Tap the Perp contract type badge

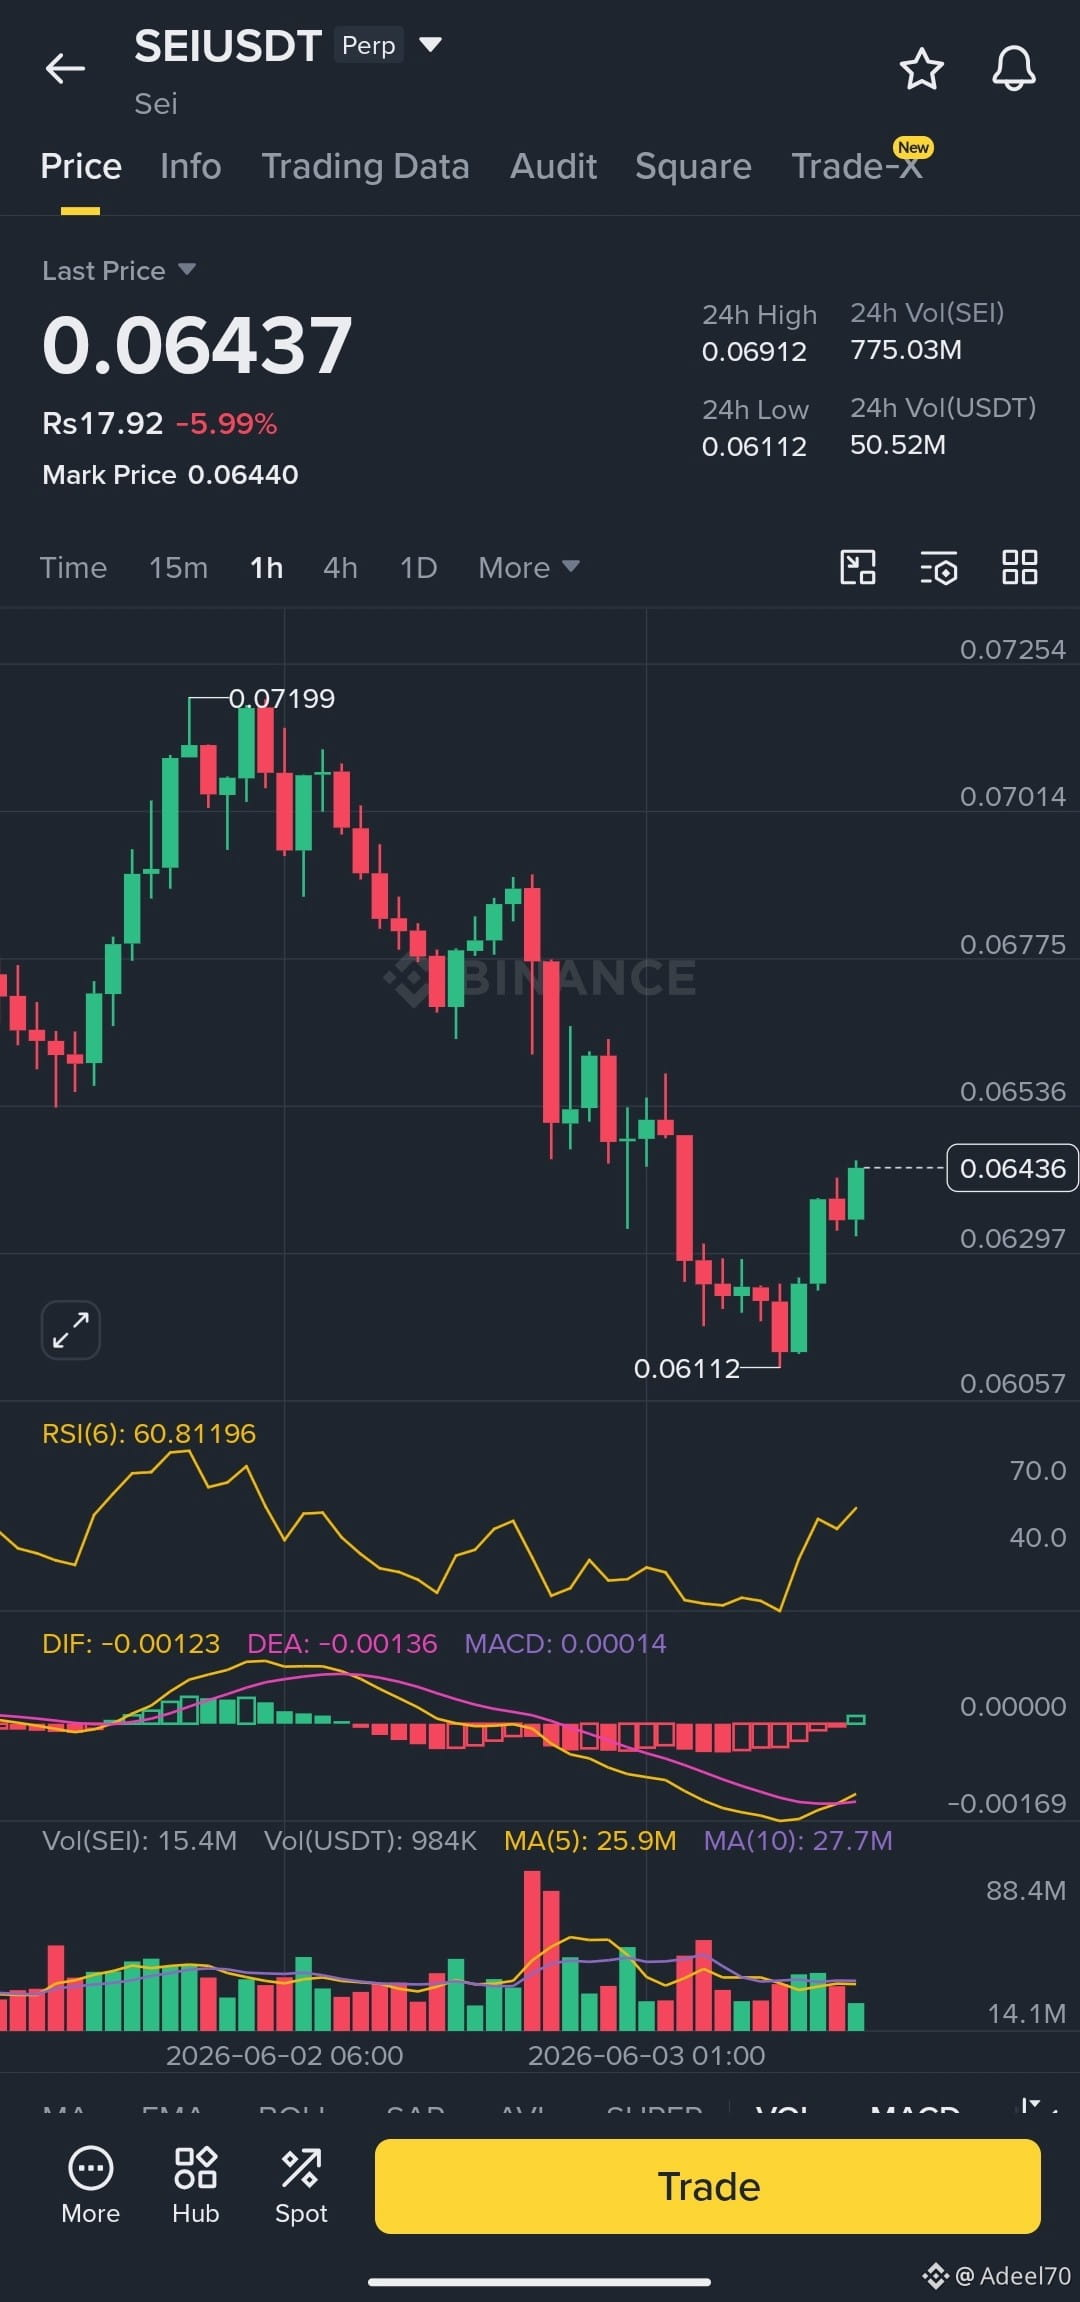click(x=369, y=45)
